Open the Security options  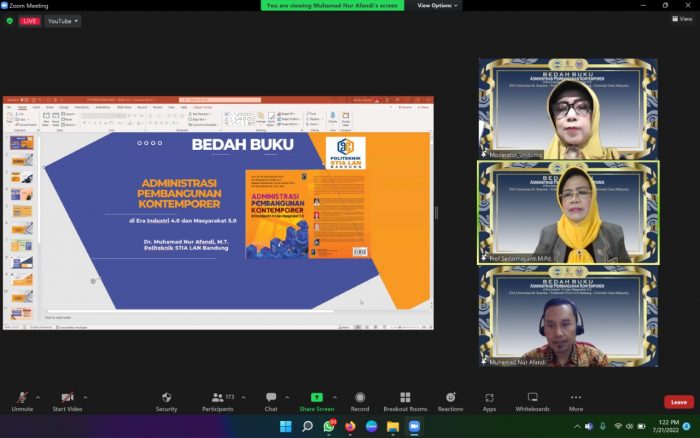coord(166,398)
